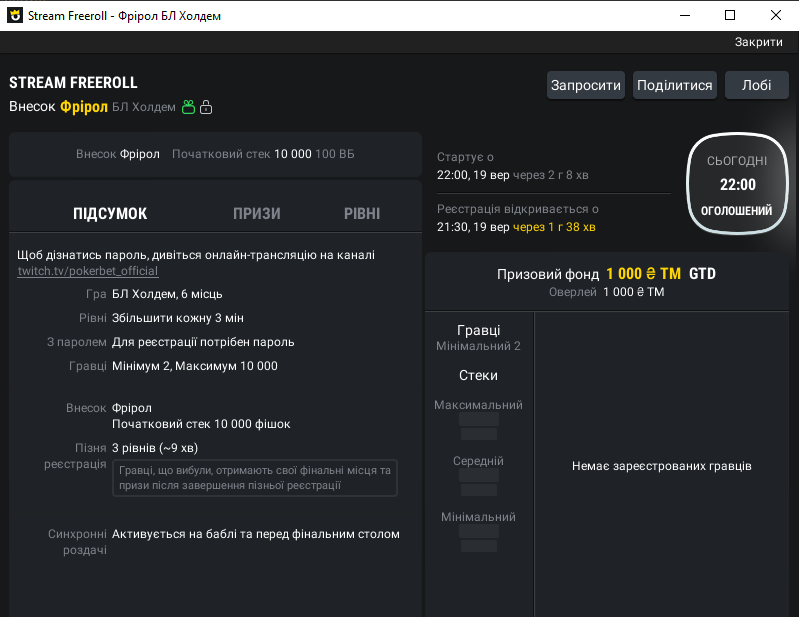Click the Сьогодні 22:00 status badge
The image size is (799, 617).
[737, 185]
